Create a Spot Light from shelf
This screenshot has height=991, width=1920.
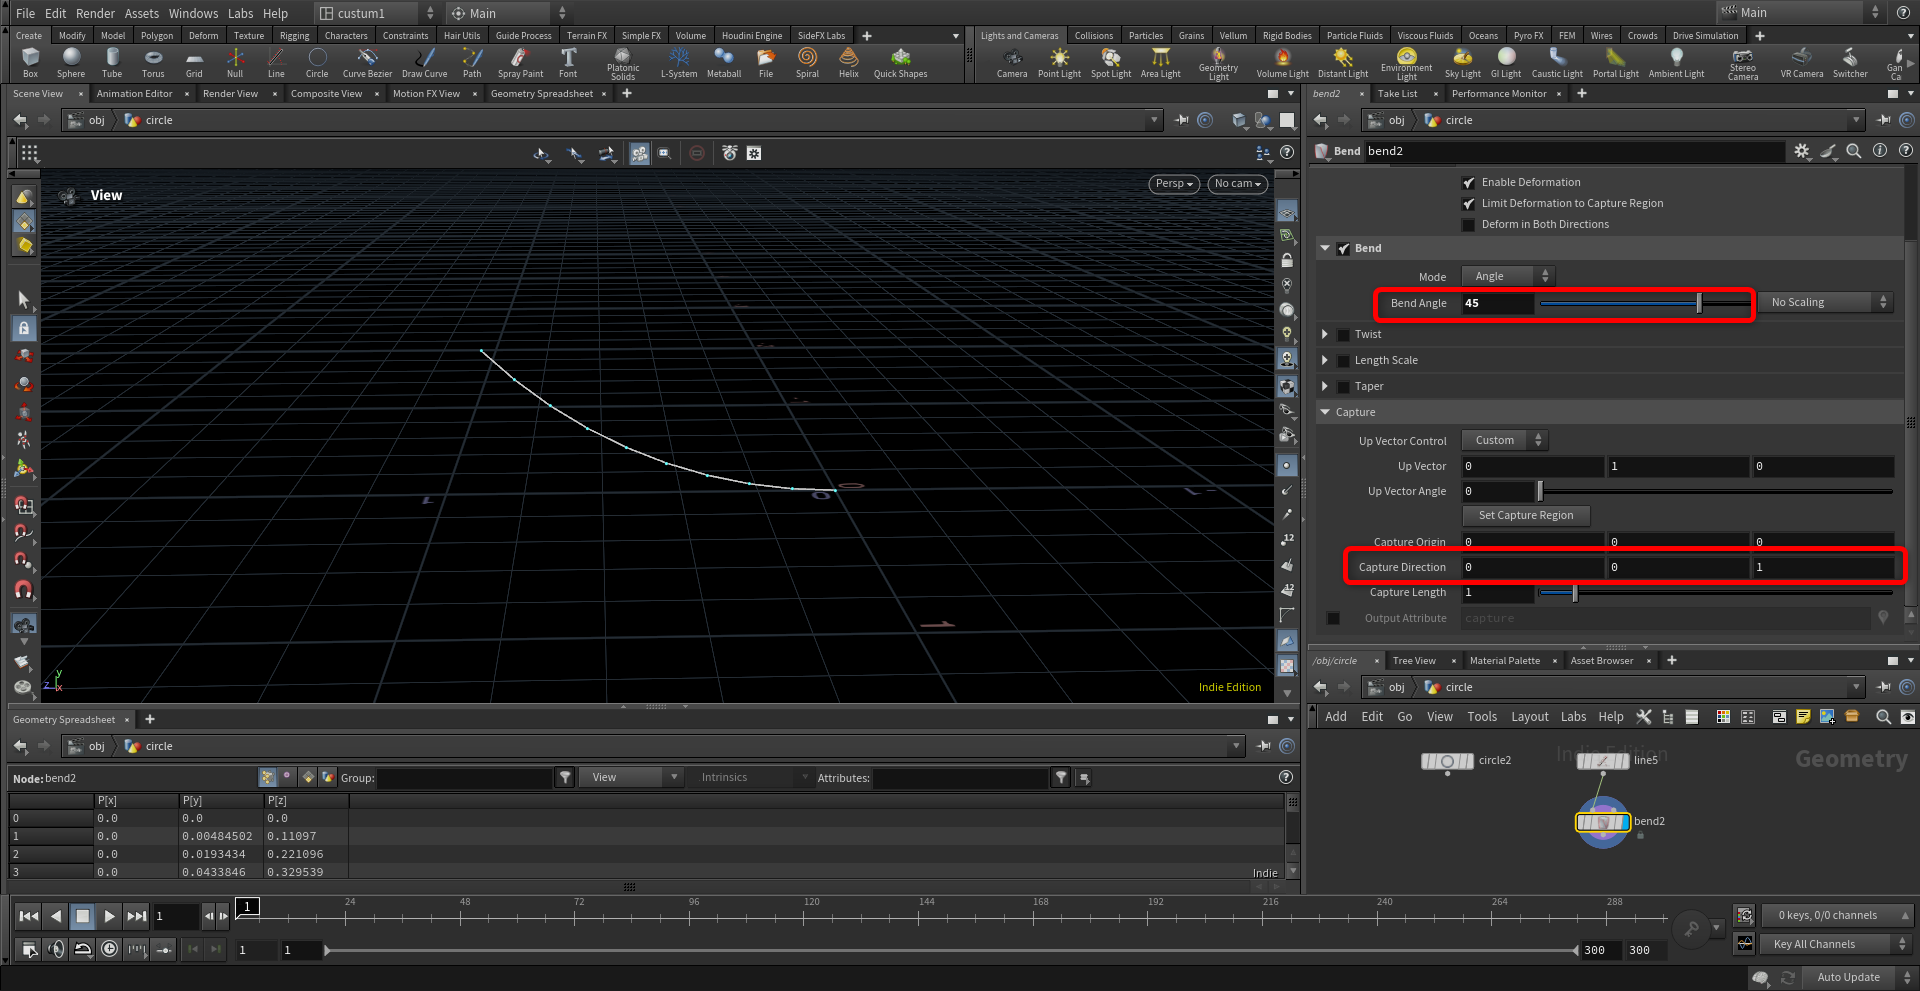[1110, 61]
